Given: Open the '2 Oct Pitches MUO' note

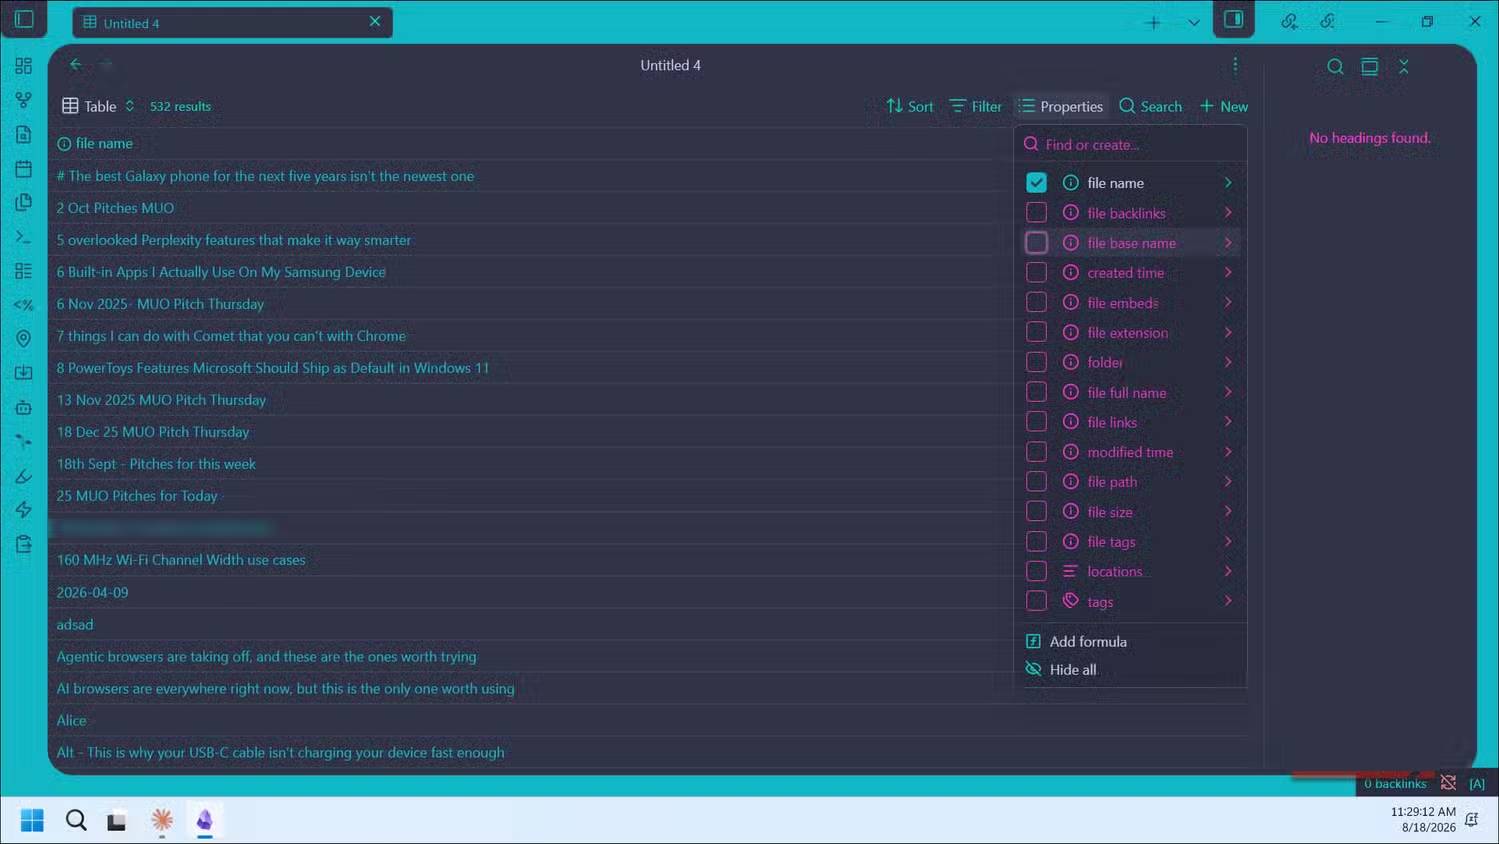Looking at the screenshot, I should pyautogui.click(x=115, y=208).
